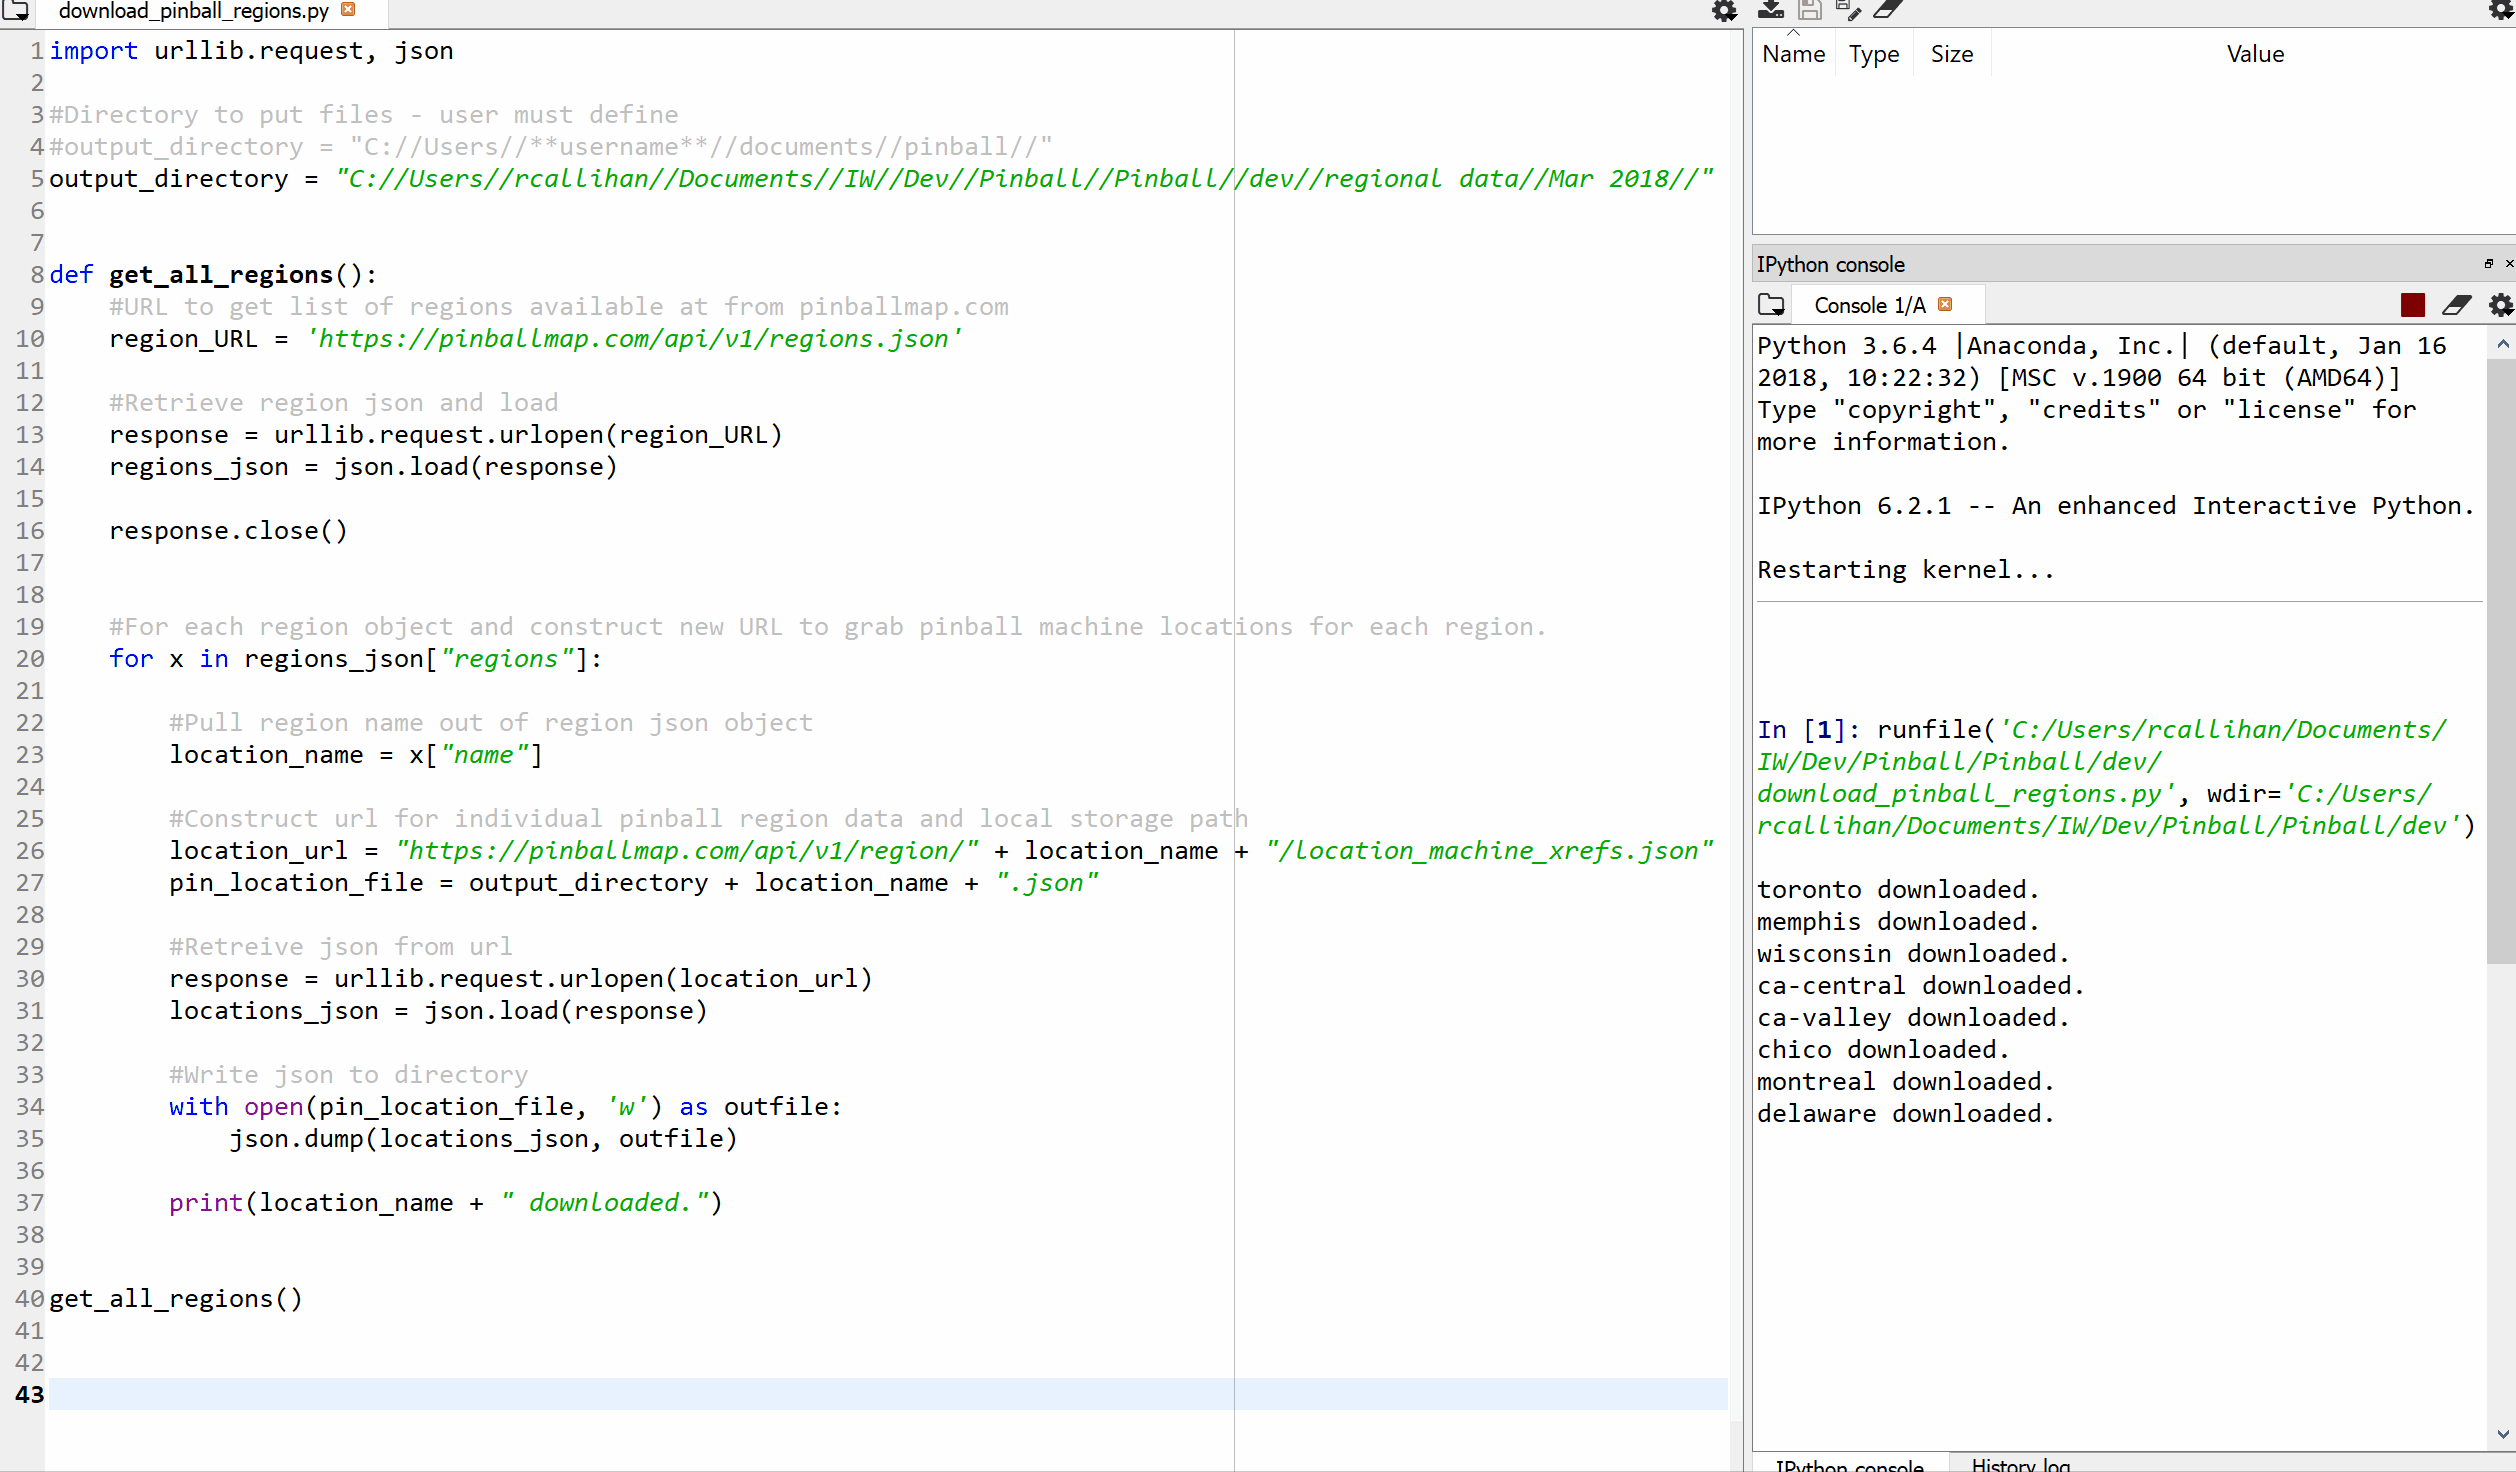Close the Console 1/A tab

[x=1946, y=304]
